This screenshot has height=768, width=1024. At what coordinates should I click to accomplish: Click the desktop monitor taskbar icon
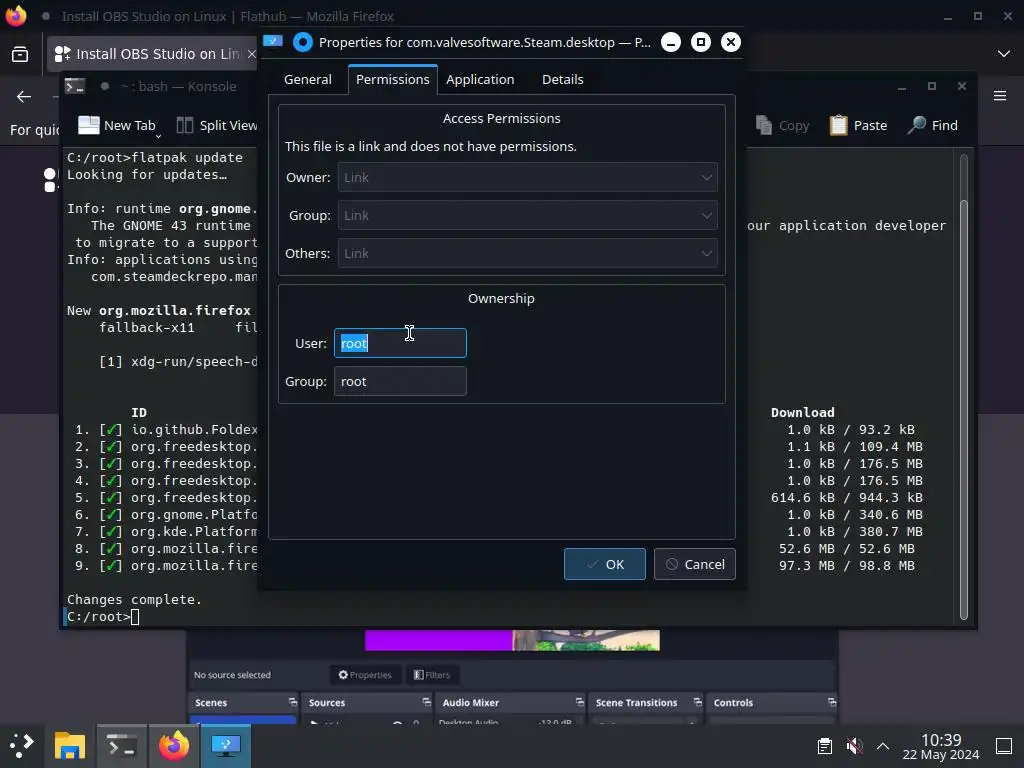coord(226,745)
